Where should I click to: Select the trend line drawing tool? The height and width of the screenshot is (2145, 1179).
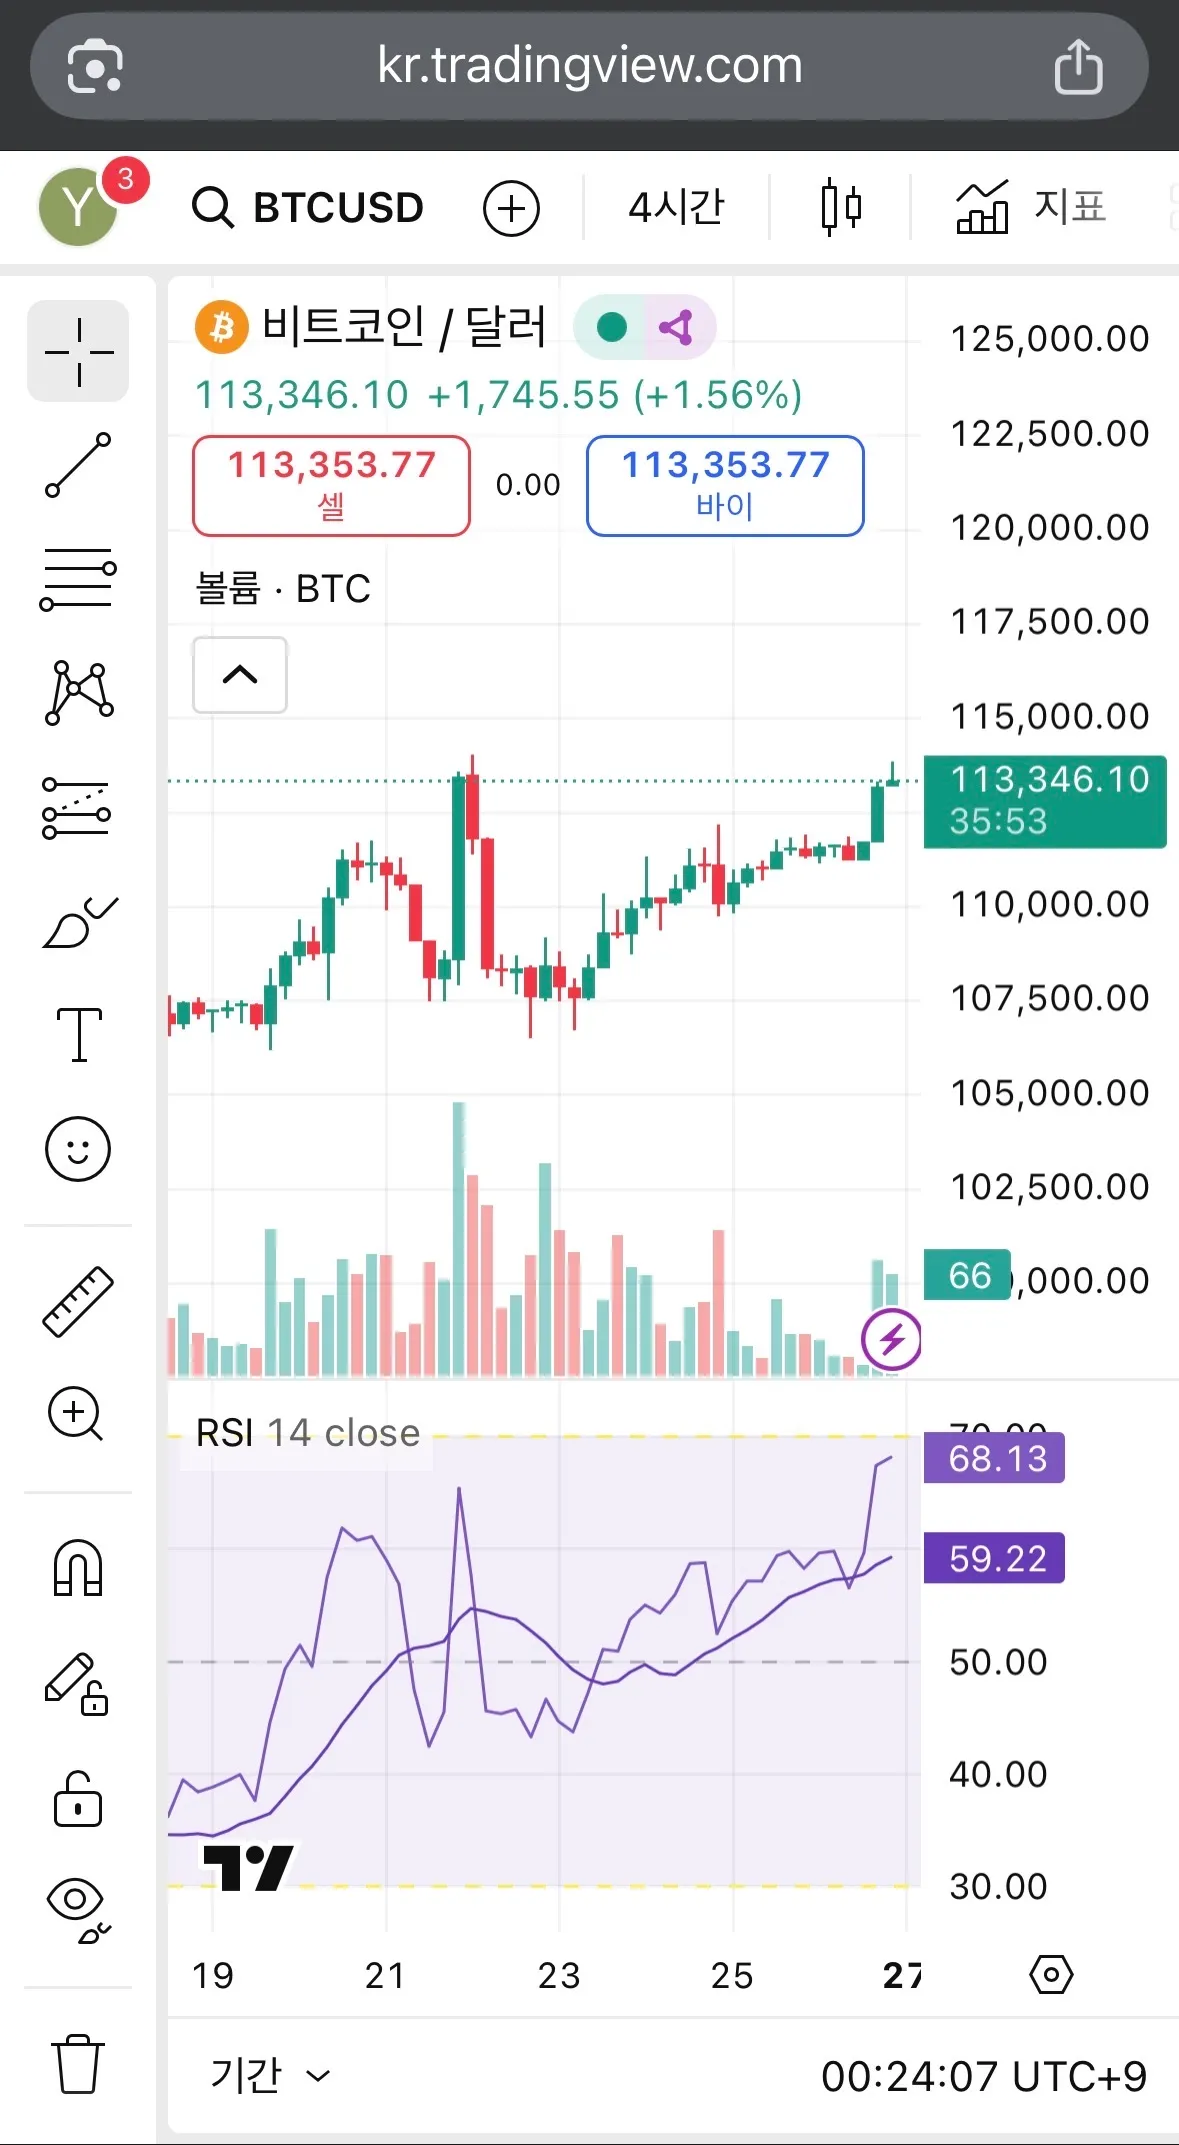(x=78, y=465)
